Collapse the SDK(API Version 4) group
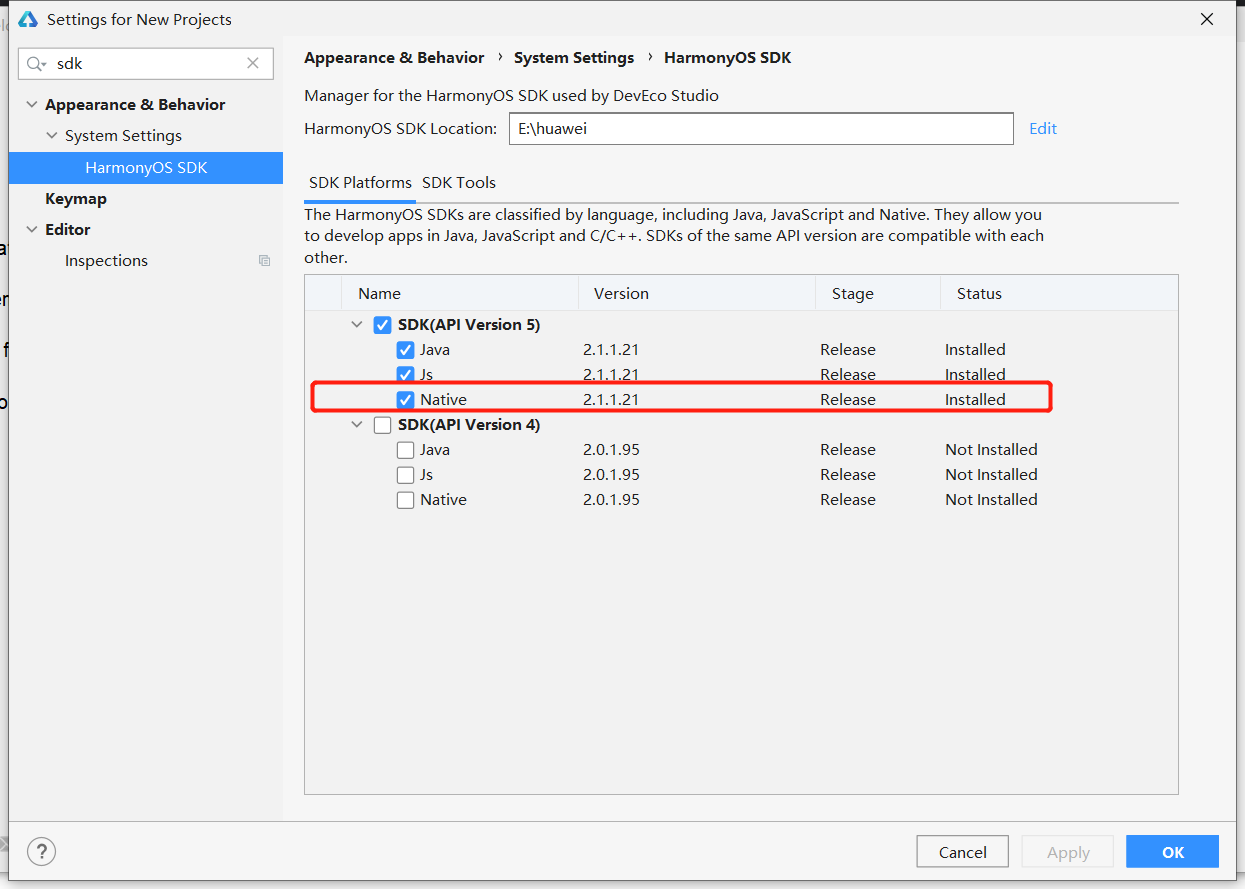The width and height of the screenshot is (1245, 889). tap(357, 425)
